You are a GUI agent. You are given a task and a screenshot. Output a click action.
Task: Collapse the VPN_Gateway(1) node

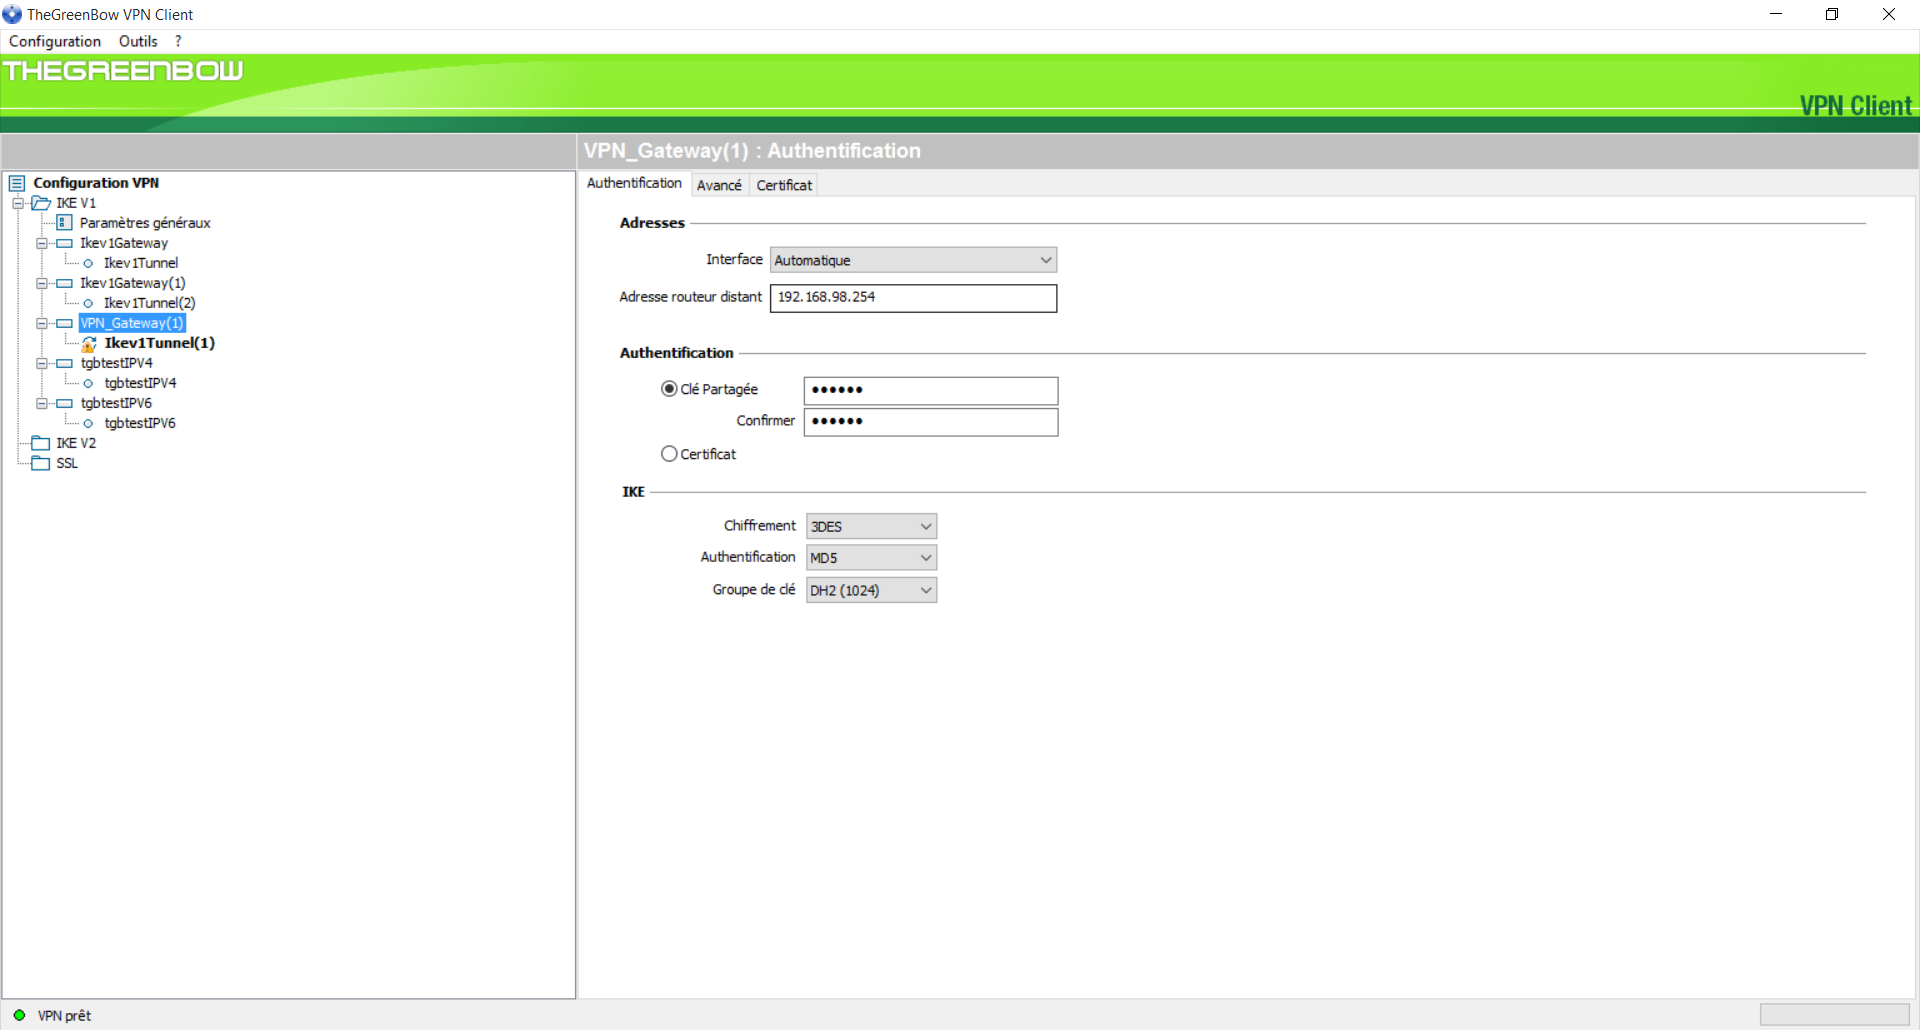point(42,323)
